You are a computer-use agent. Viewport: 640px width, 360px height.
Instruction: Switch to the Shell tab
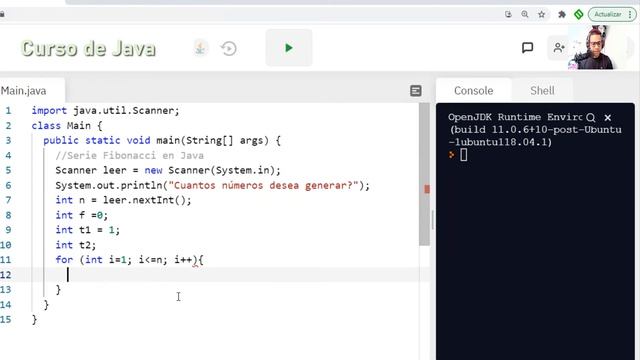pos(542,91)
